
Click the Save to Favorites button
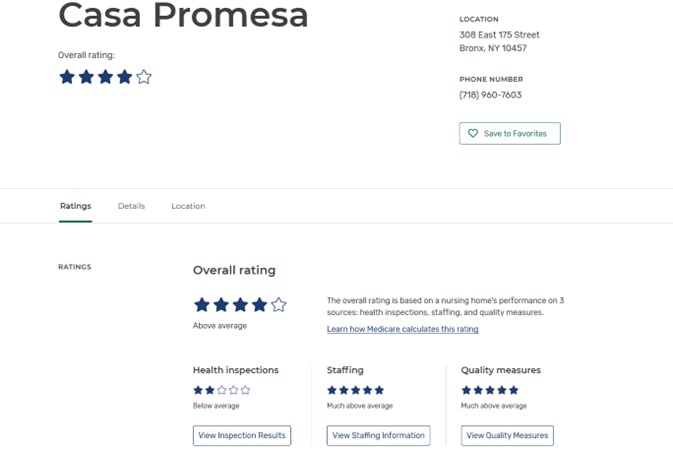point(509,134)
